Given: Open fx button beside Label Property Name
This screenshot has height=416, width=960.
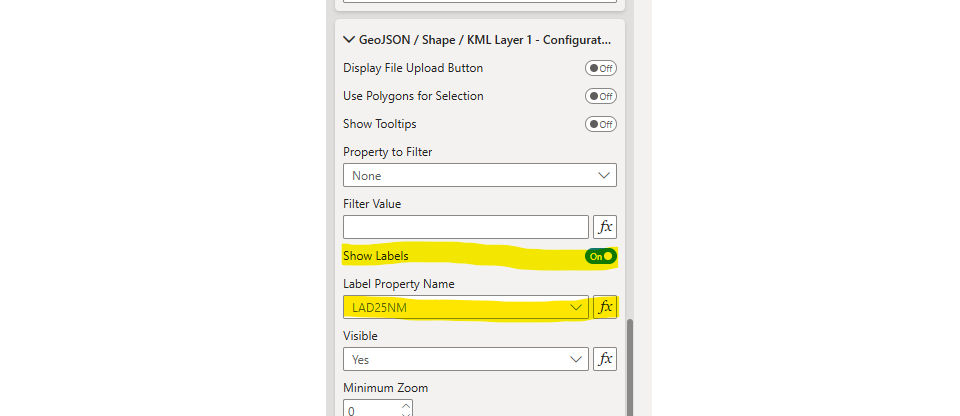Looking at the screenshot, I should 604,307.
